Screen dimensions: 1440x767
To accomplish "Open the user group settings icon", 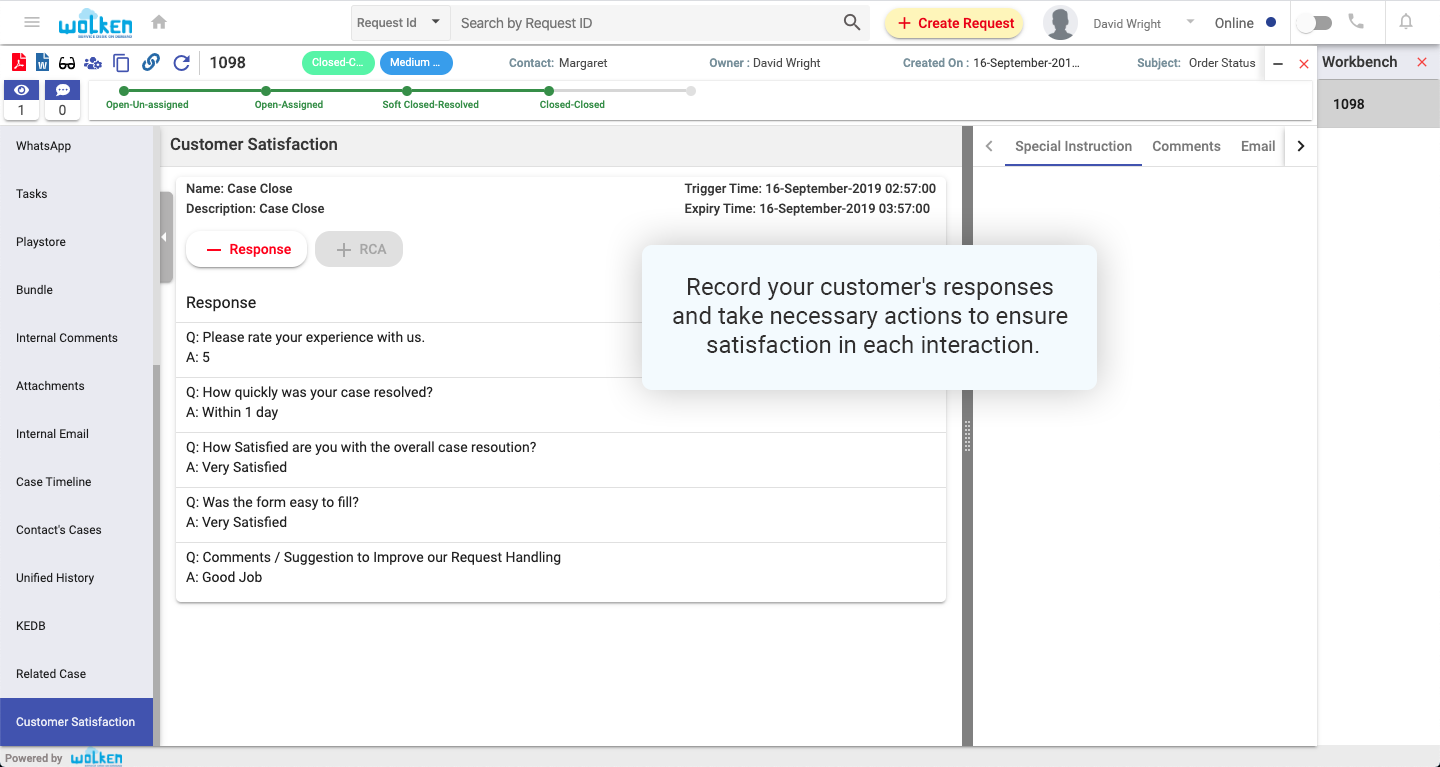I will click(x=93, y=63).
